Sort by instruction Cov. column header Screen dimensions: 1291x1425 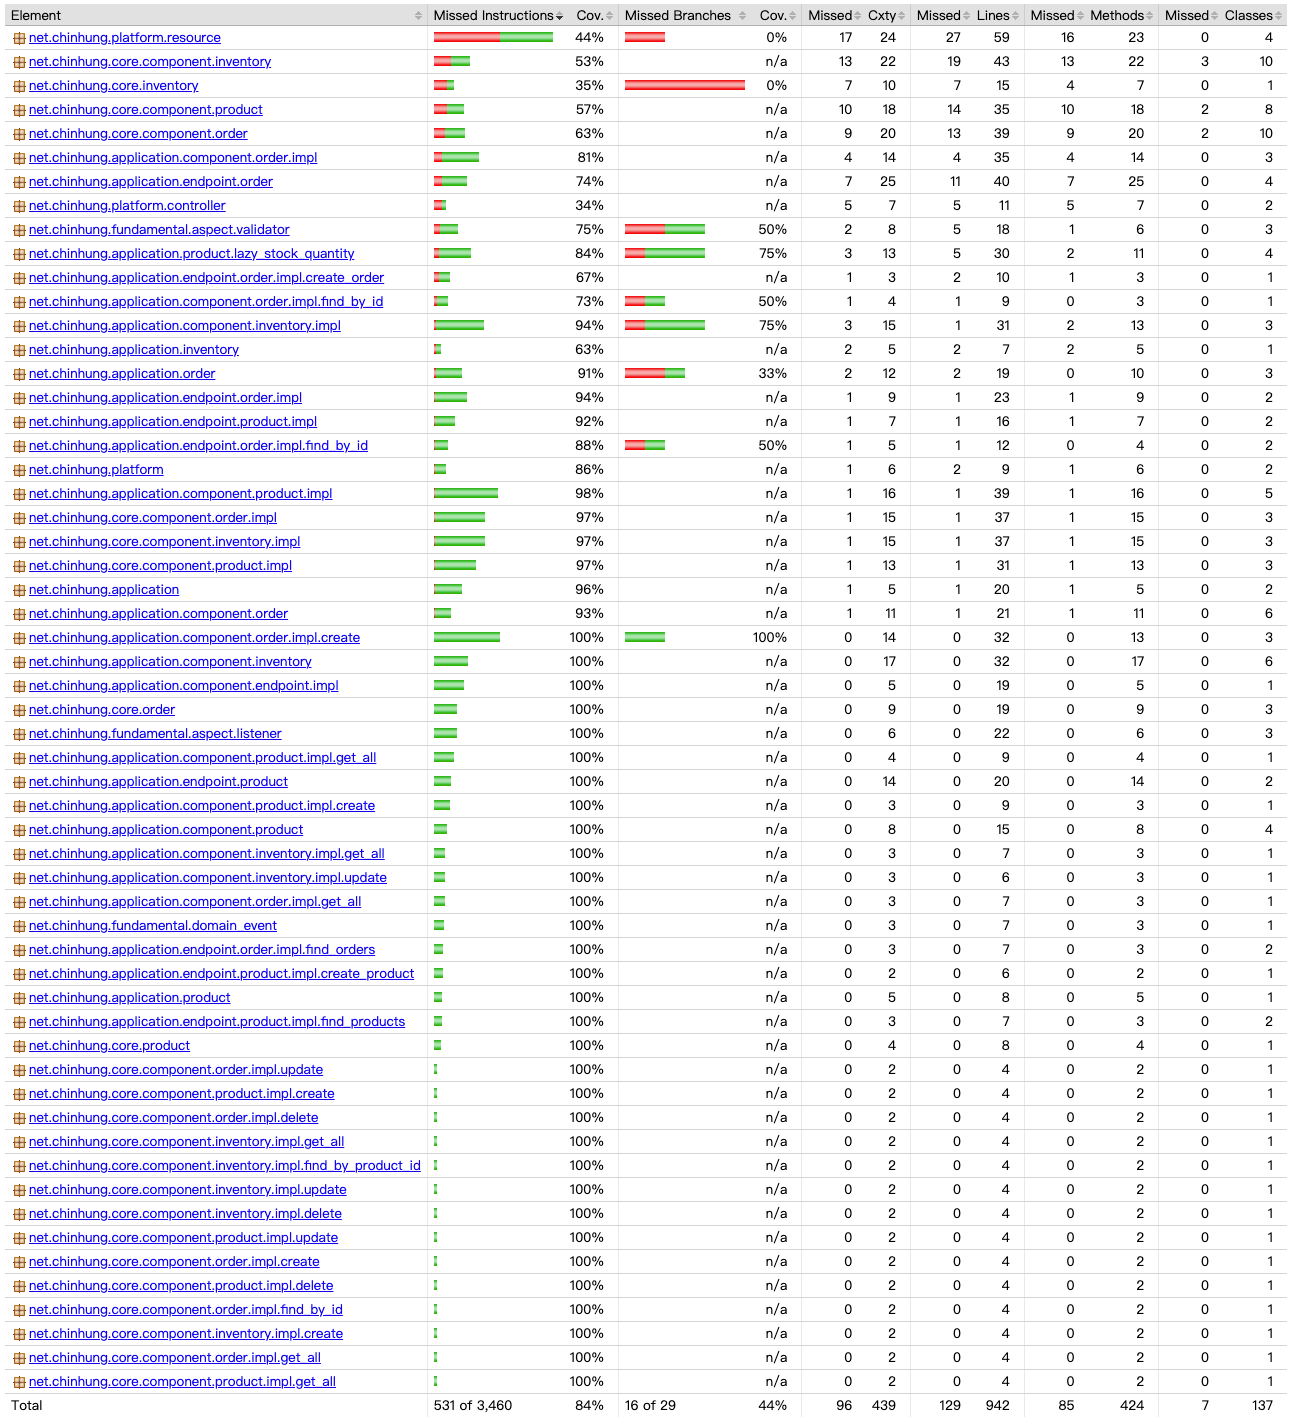click(x=593, y=15)
